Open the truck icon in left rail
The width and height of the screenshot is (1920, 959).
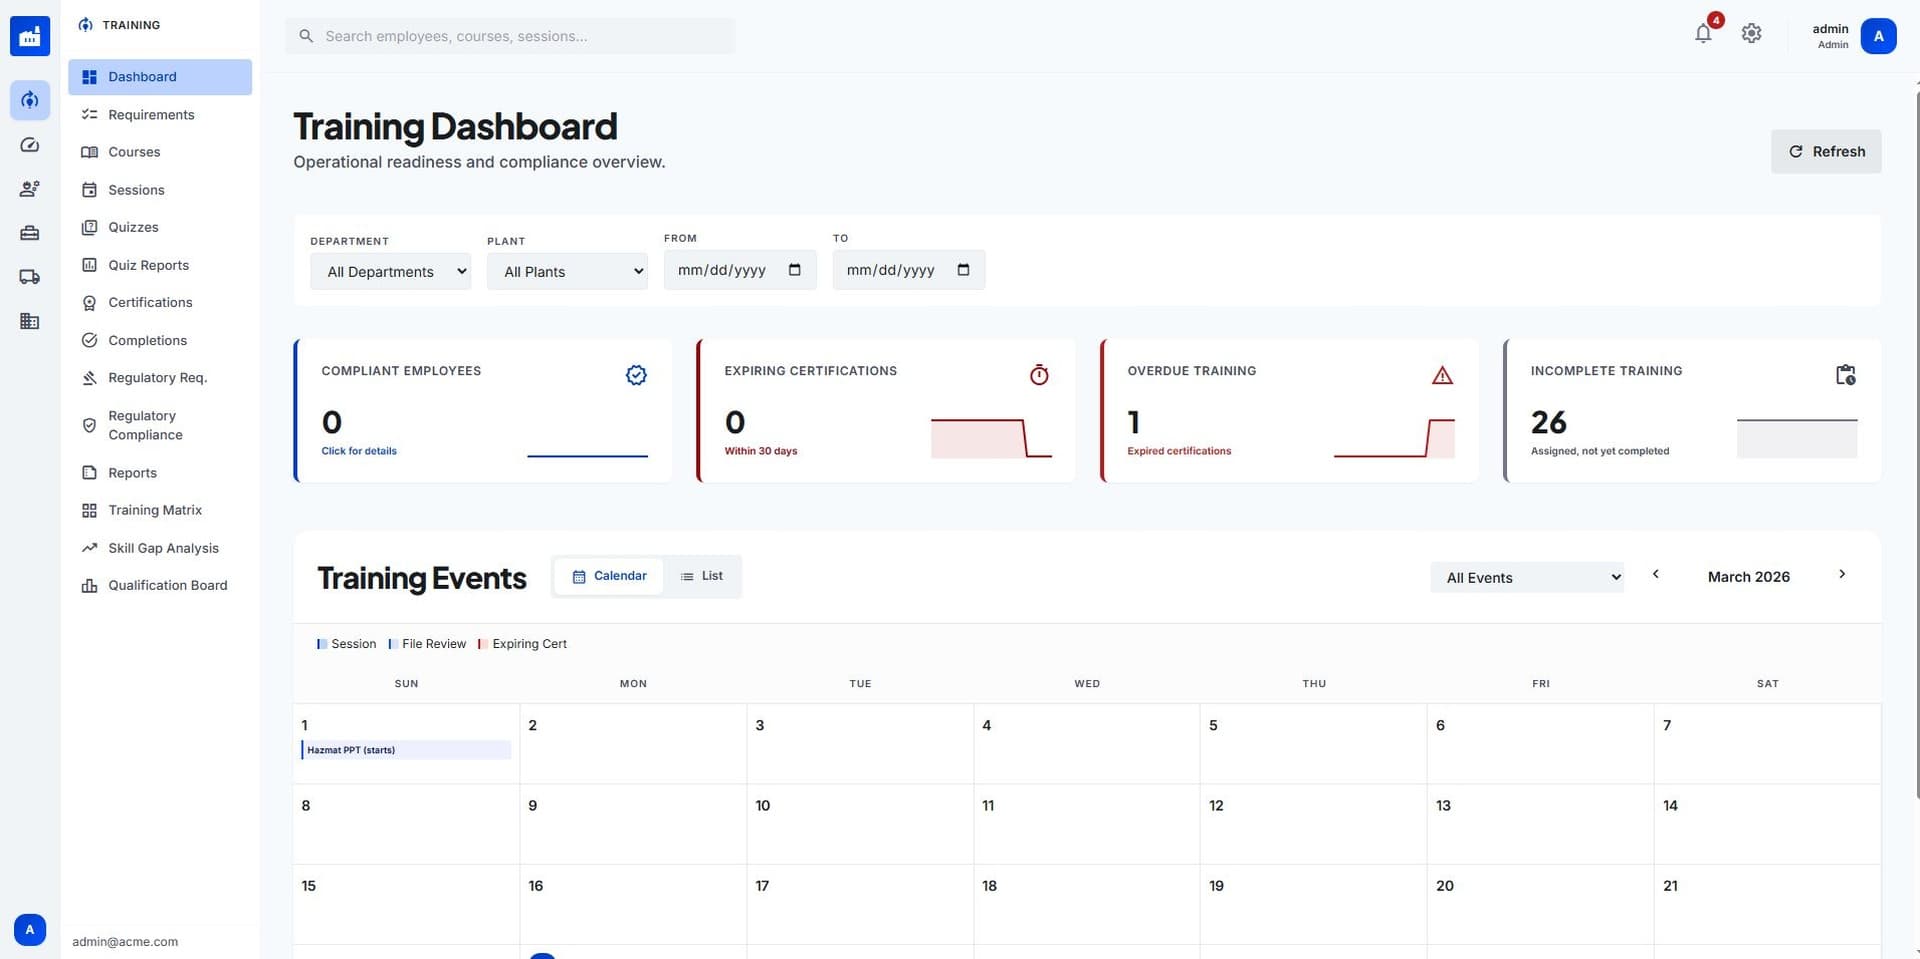coord(29,277)
